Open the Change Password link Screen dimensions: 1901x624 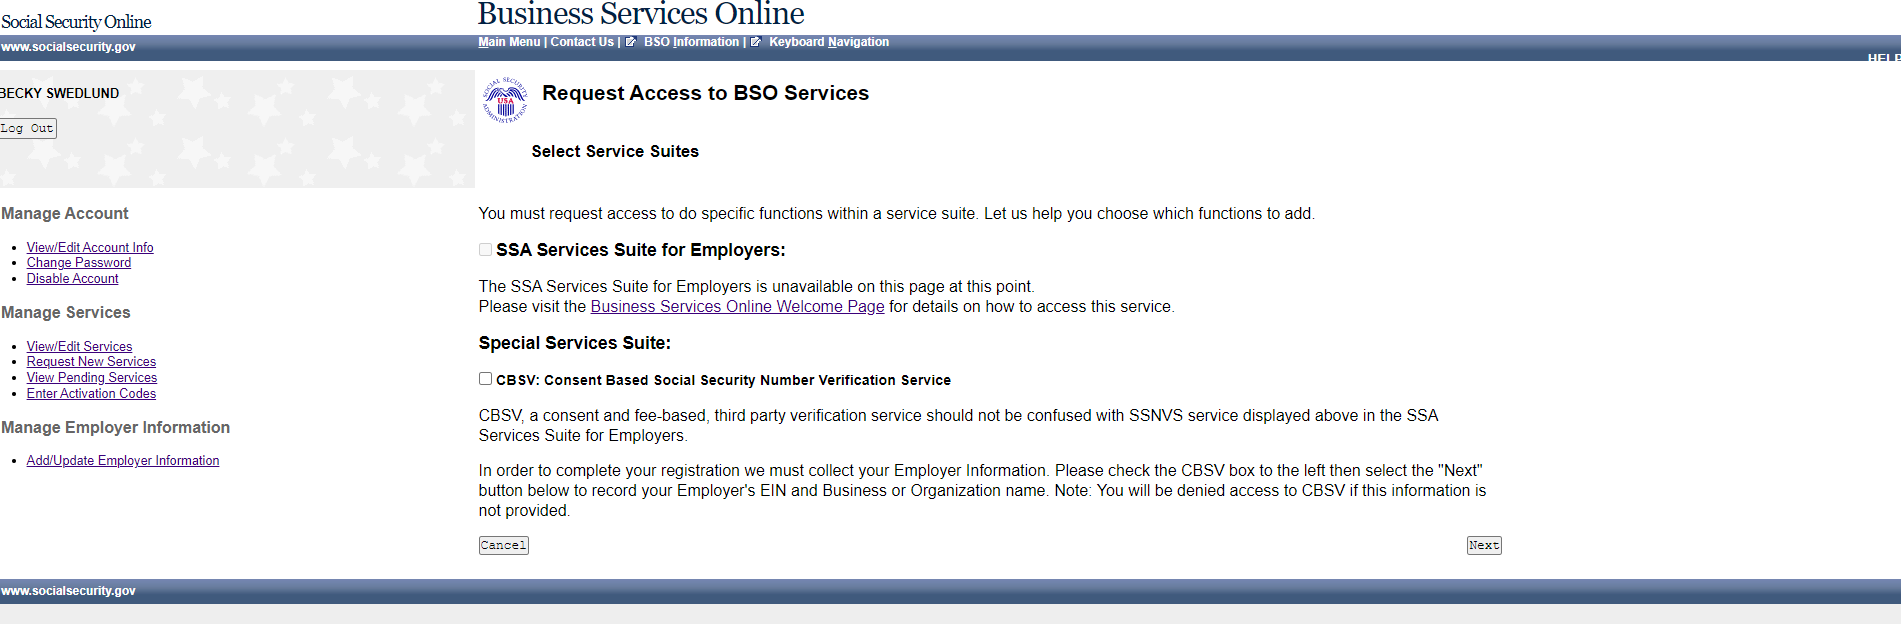click(79, 263)
